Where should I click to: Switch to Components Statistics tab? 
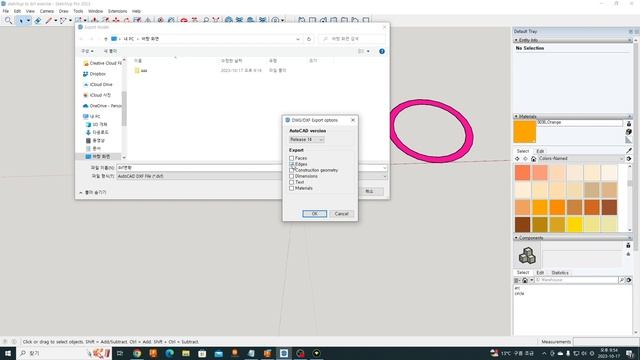click(560, 272)
